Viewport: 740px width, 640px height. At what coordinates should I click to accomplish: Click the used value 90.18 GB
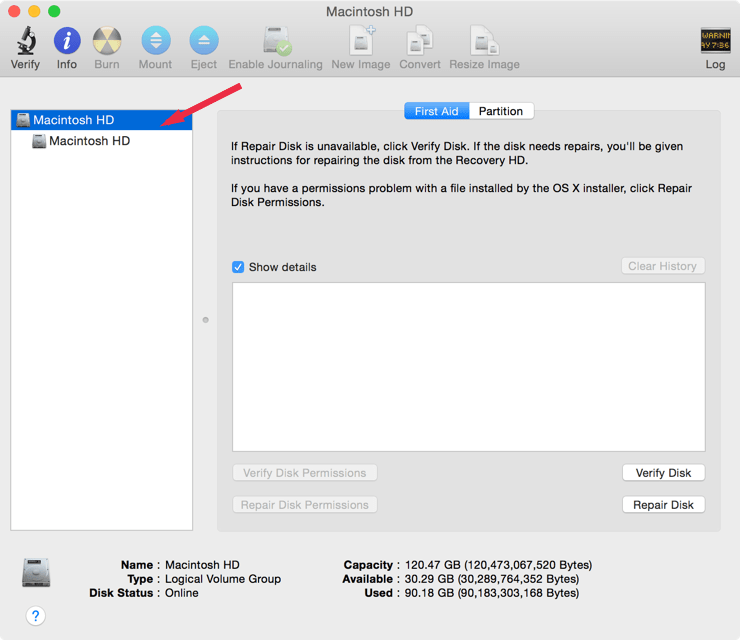pyautogui.click(x=429, y=593)
